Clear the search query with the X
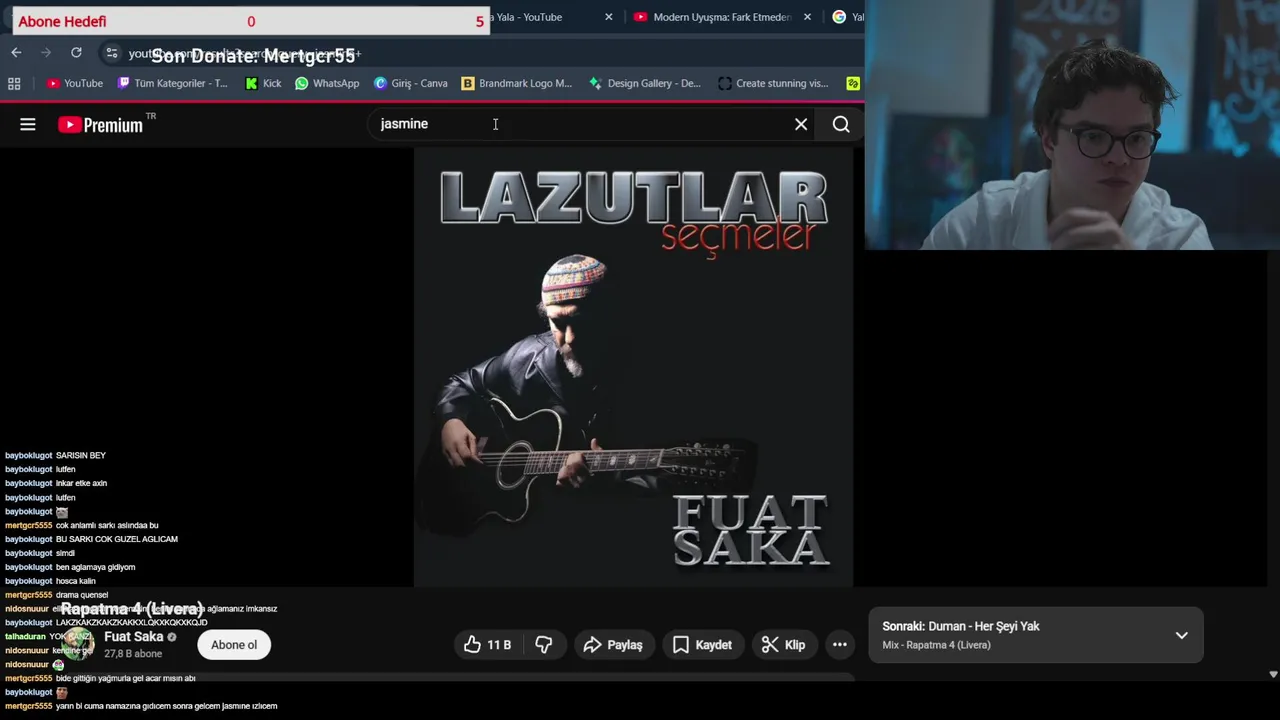Image resolution: width=1280 pixels, height=720 pixels. point(801,124)
